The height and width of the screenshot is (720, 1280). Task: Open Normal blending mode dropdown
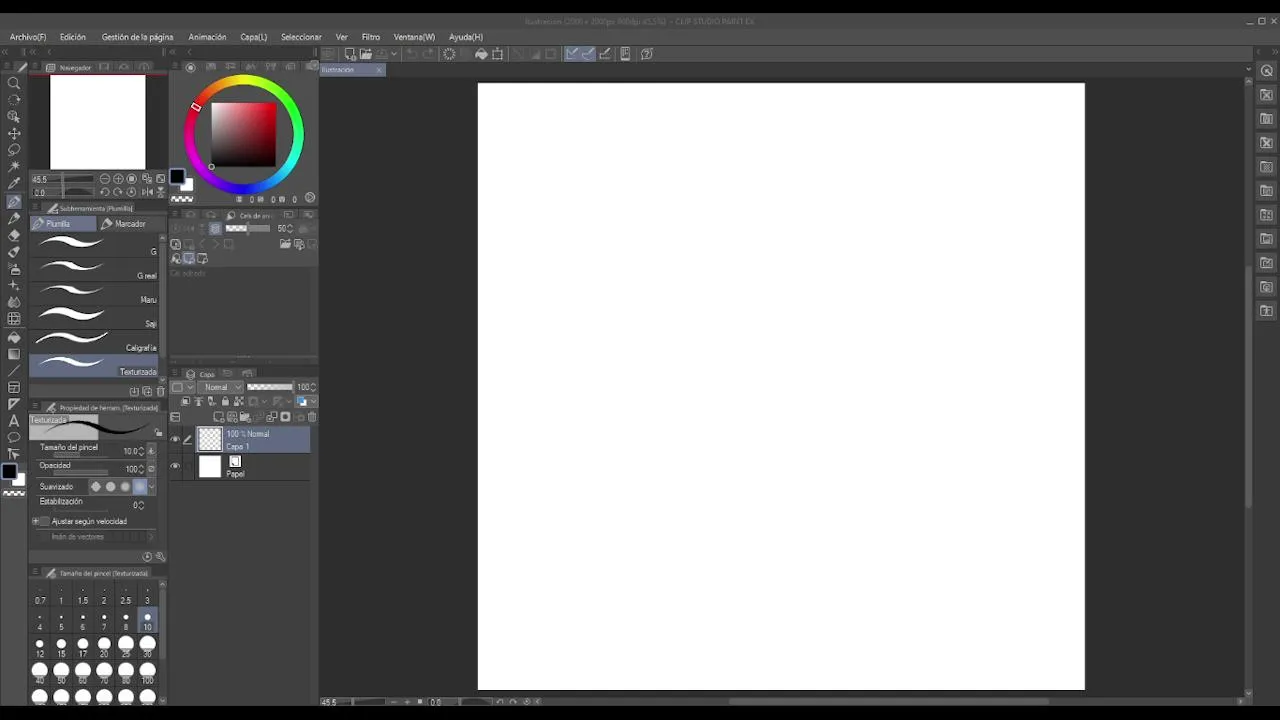[220, 387]
